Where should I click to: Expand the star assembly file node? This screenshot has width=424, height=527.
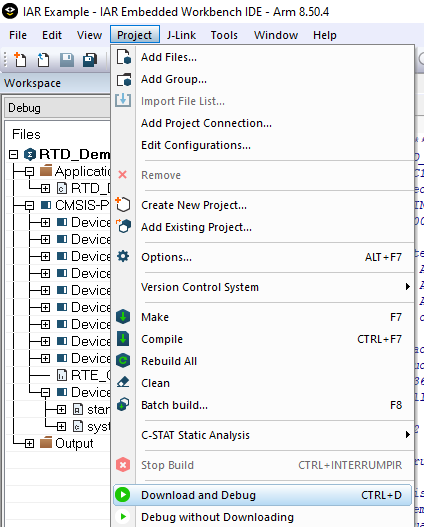(61, 409)
